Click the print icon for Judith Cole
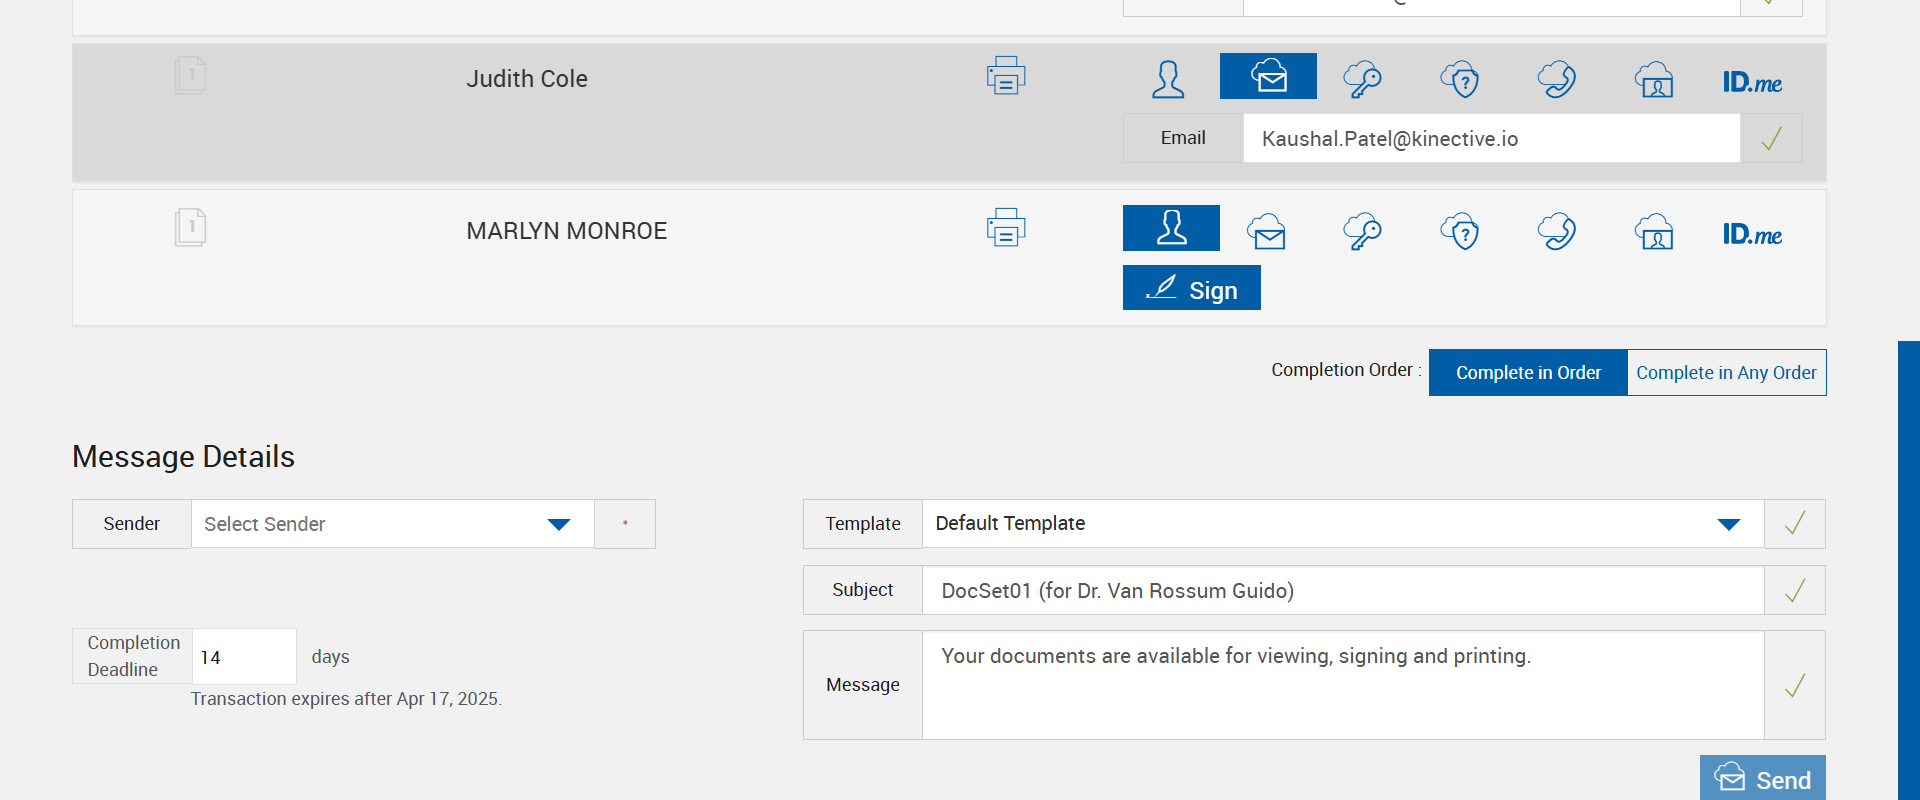 (1006, 76)
